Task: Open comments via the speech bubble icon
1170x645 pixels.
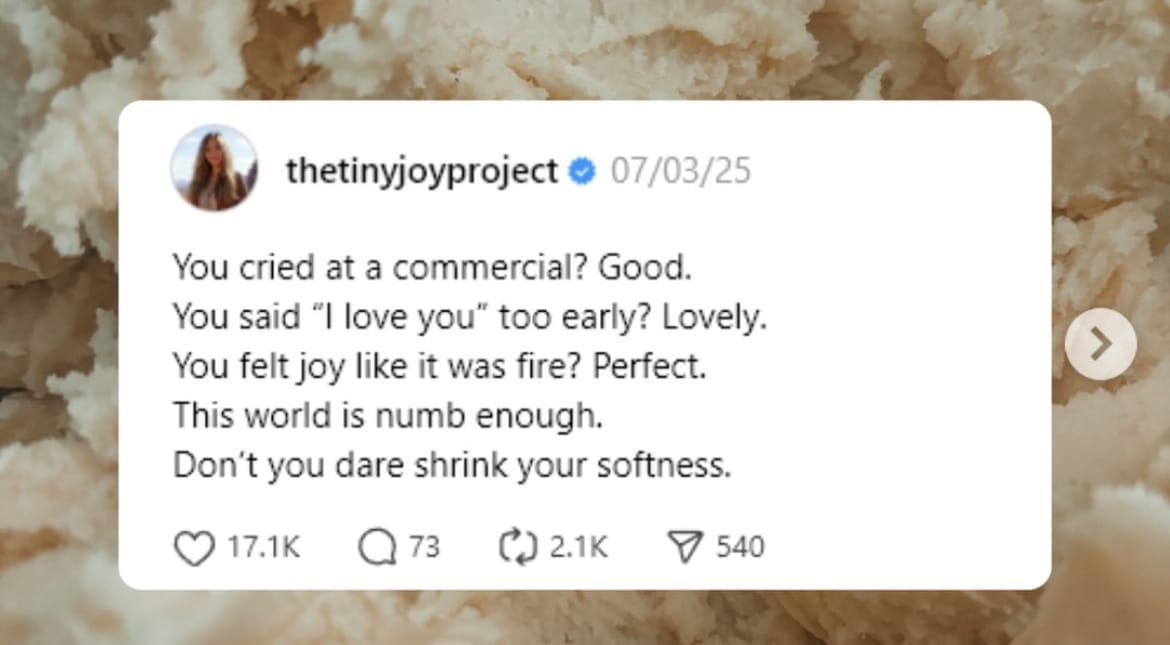Action: [x=376, y=548]
